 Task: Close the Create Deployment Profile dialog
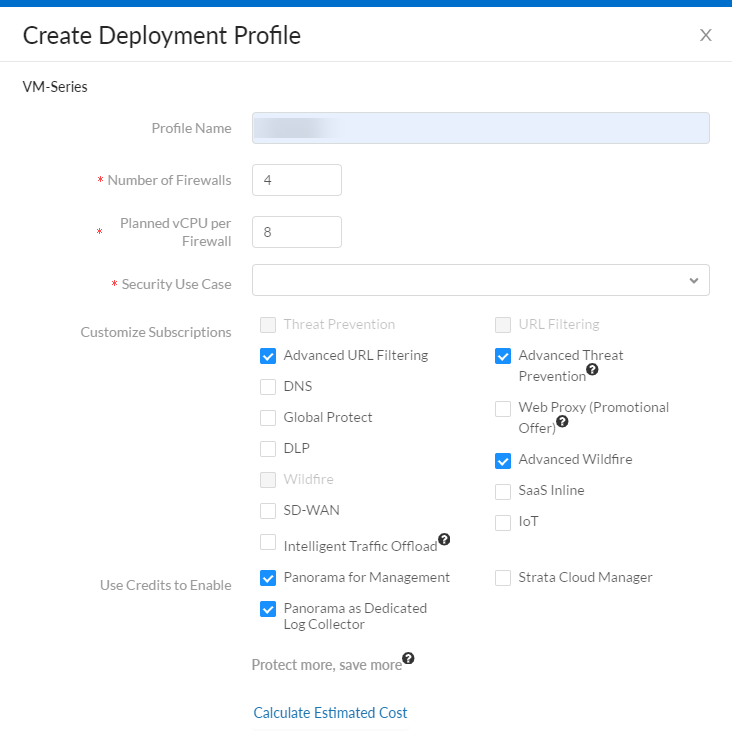tap(705, 35)
